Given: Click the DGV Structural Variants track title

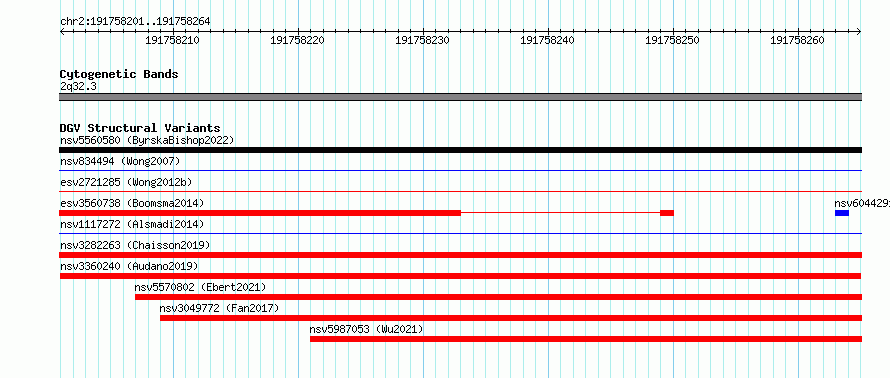Looking at the screenshot, I should click(140, 128).
